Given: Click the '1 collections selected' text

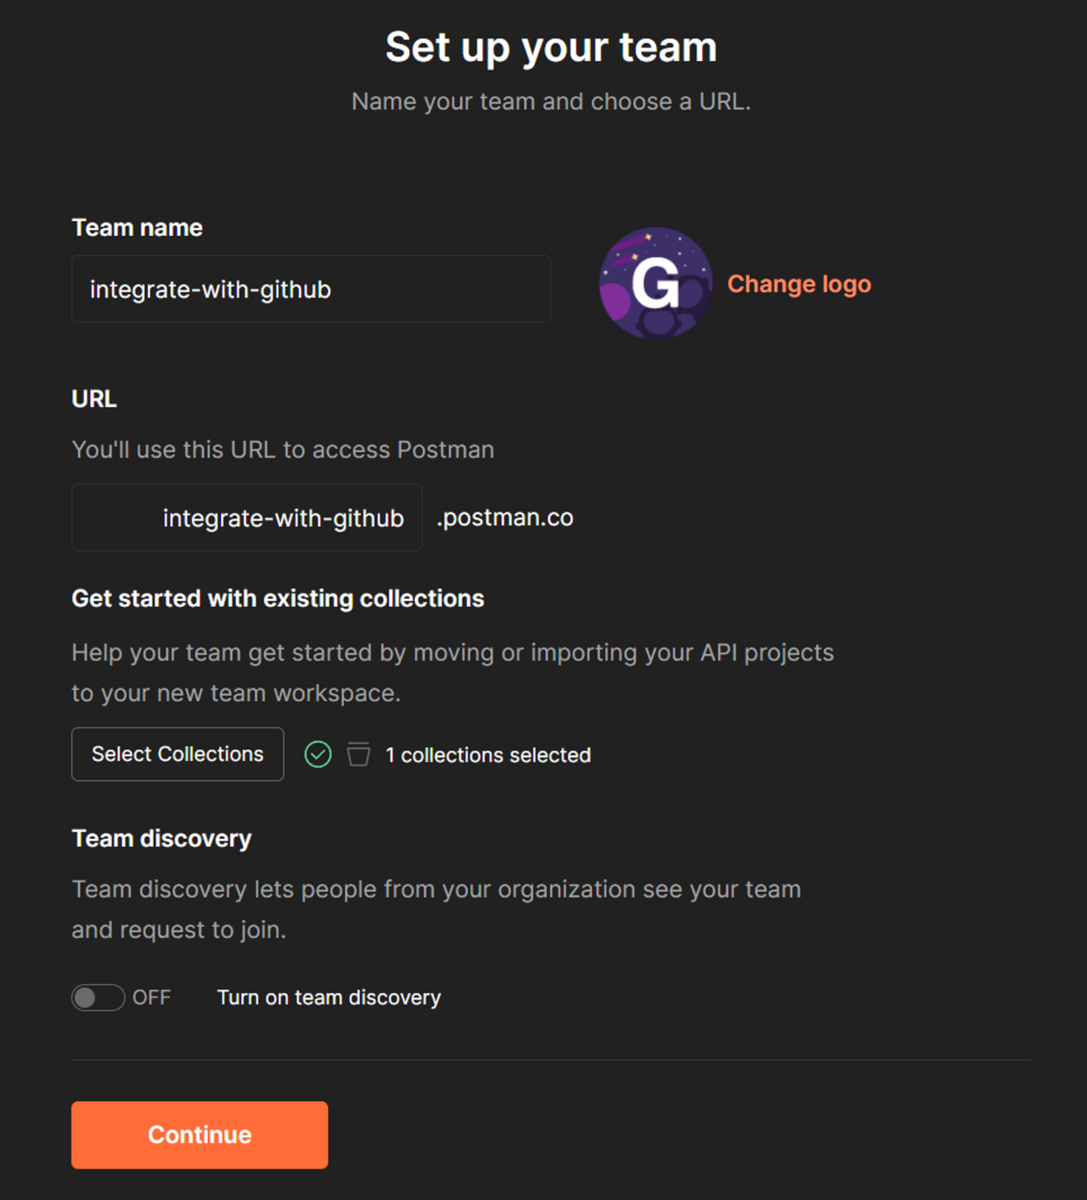Looking at the screenshot, I should pyautogui.click(x=488, y=755).
